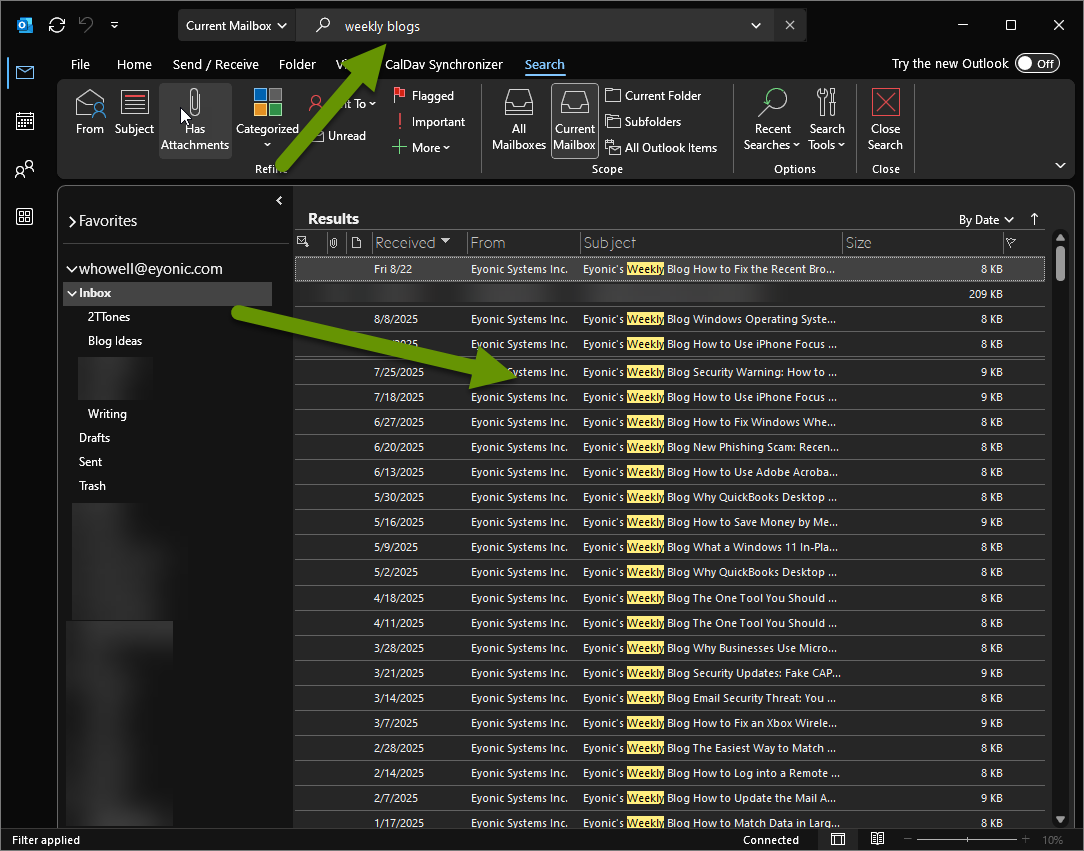The height and width of the screenshot is (851, 1084).
Task: Refine the search by From
Action: pyautogui.click(x=90, y=112)
